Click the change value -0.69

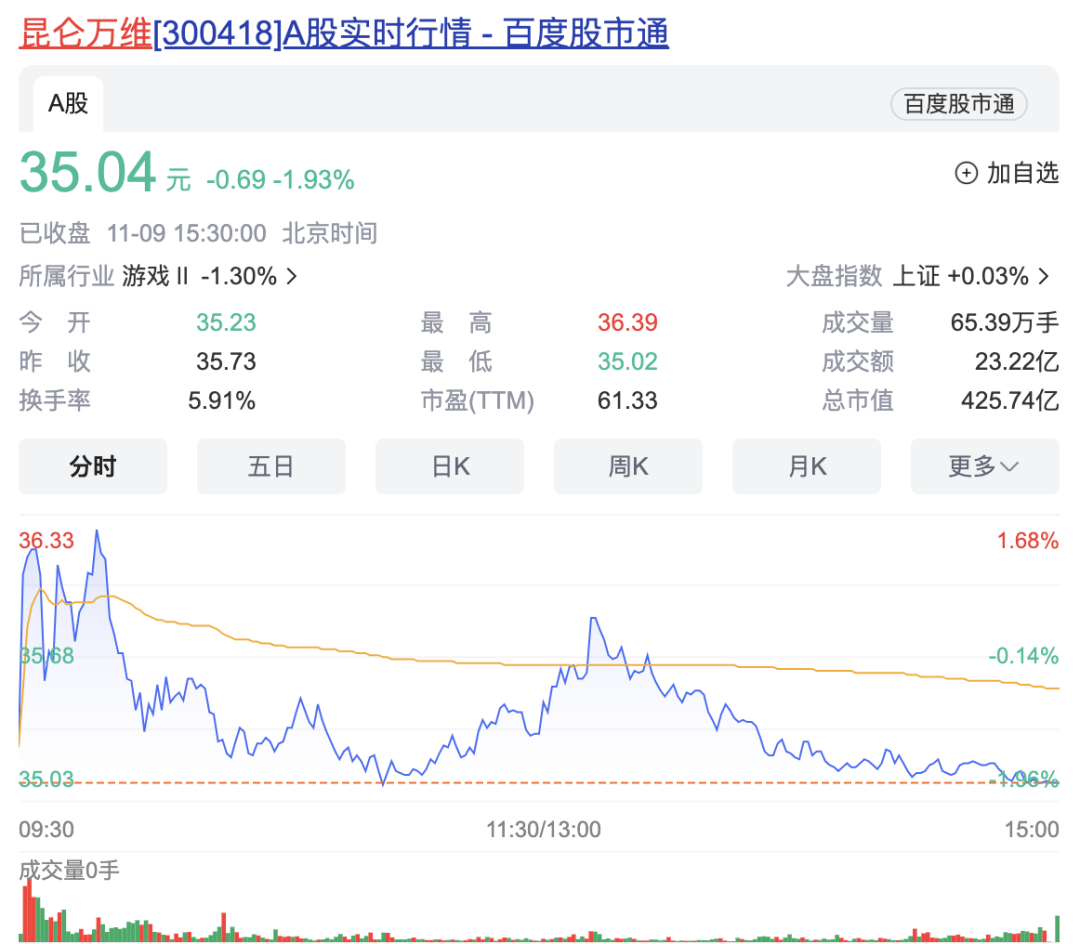236,180
